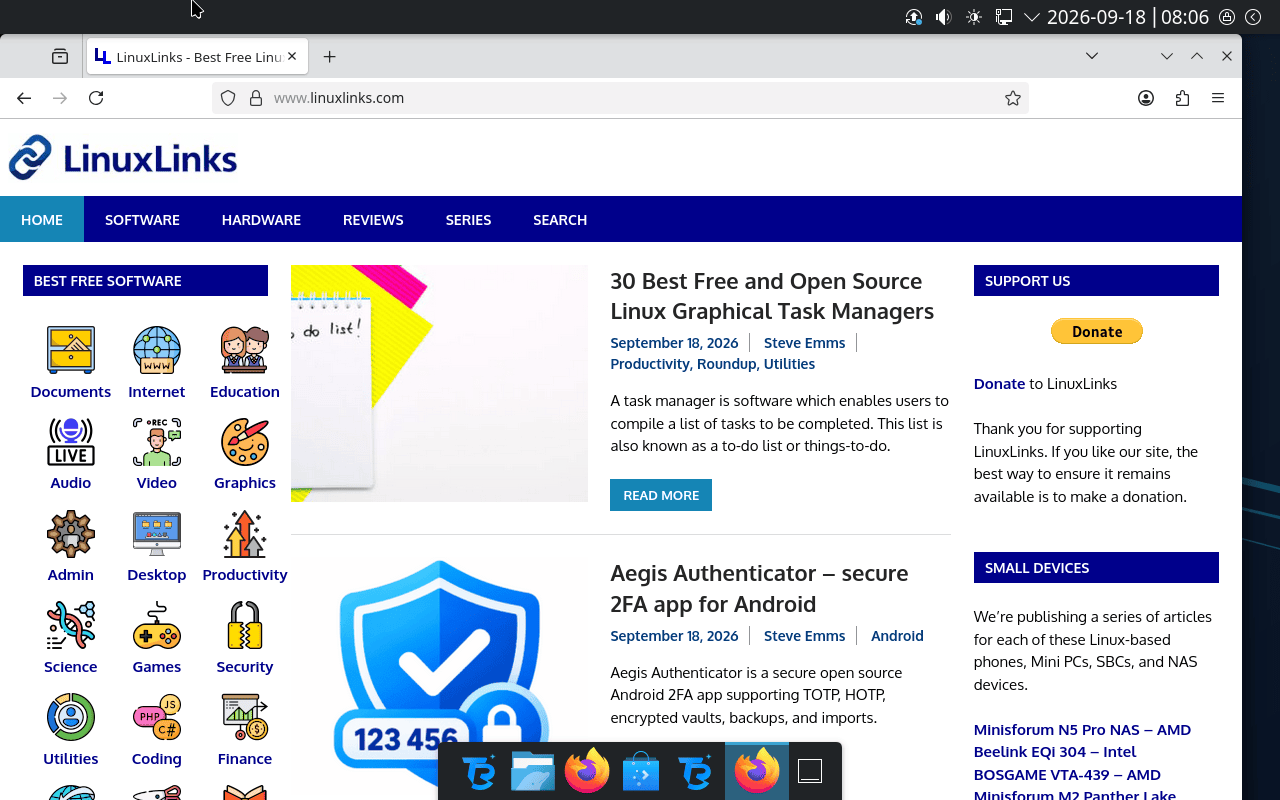Open Firefox application hamburger menu
This screenshot has width=1280, height=800.
click(1218, 98)
